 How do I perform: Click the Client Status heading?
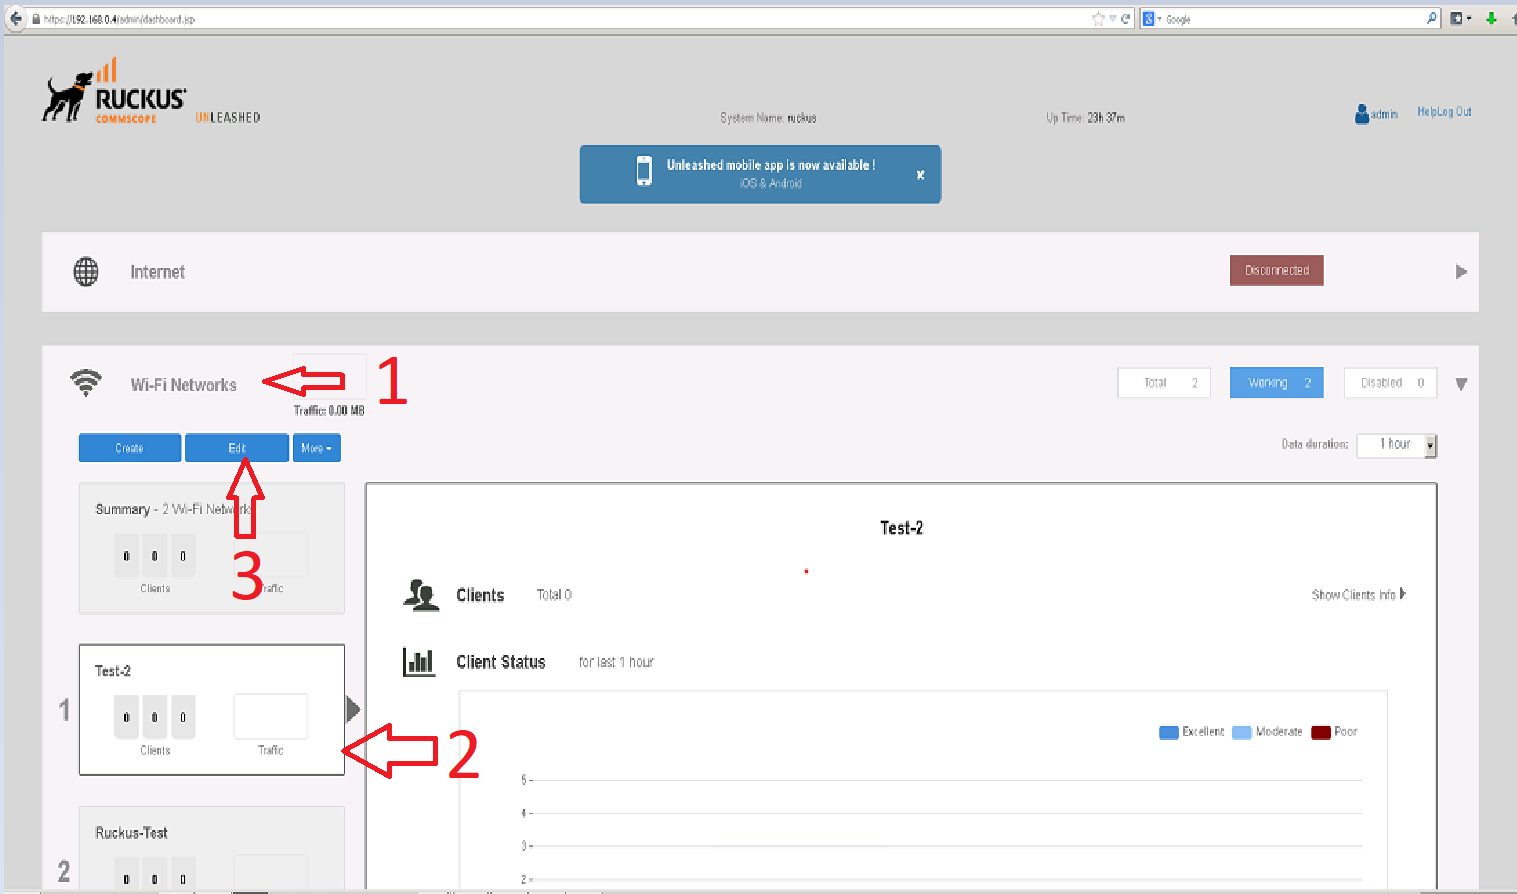(501, 662)
